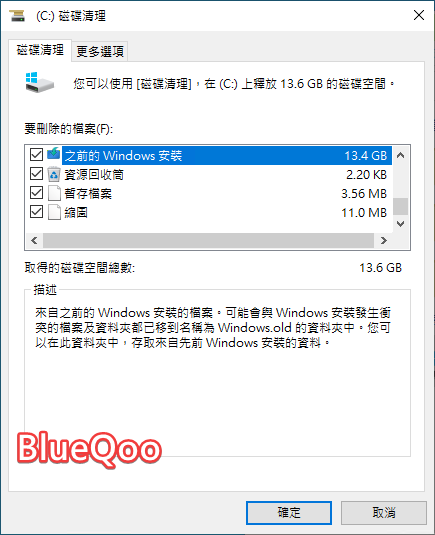Viewport: 435px width, 535px height.
Task: Toggle the 資源回收筒 checkbox
Action: click(36, 174)
